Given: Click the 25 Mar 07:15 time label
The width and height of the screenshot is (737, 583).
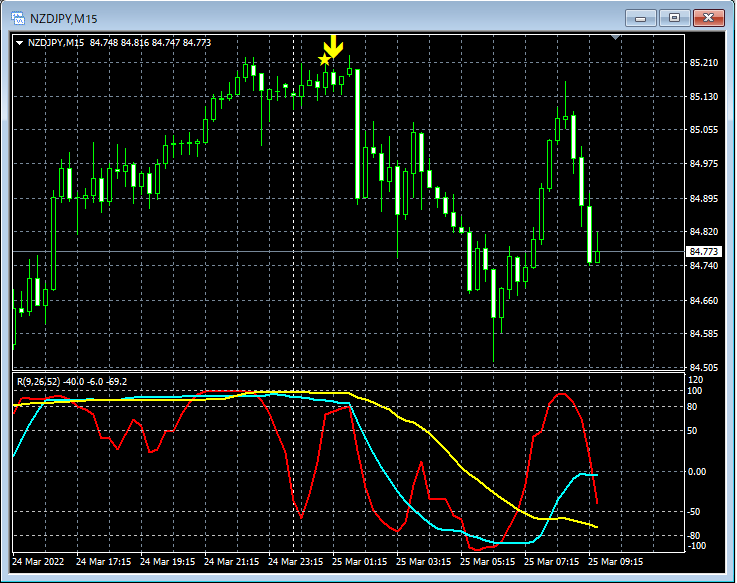Looking at the screenshot, I should tap(551, 562).
